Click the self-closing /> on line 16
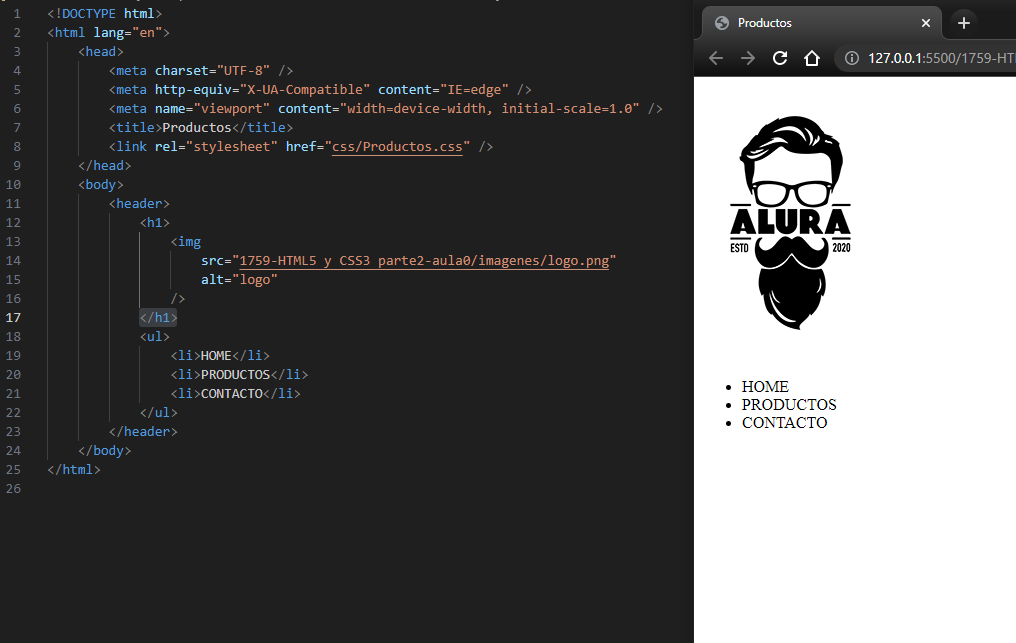Screen dimensions: 1016x643 pos(178,299)
